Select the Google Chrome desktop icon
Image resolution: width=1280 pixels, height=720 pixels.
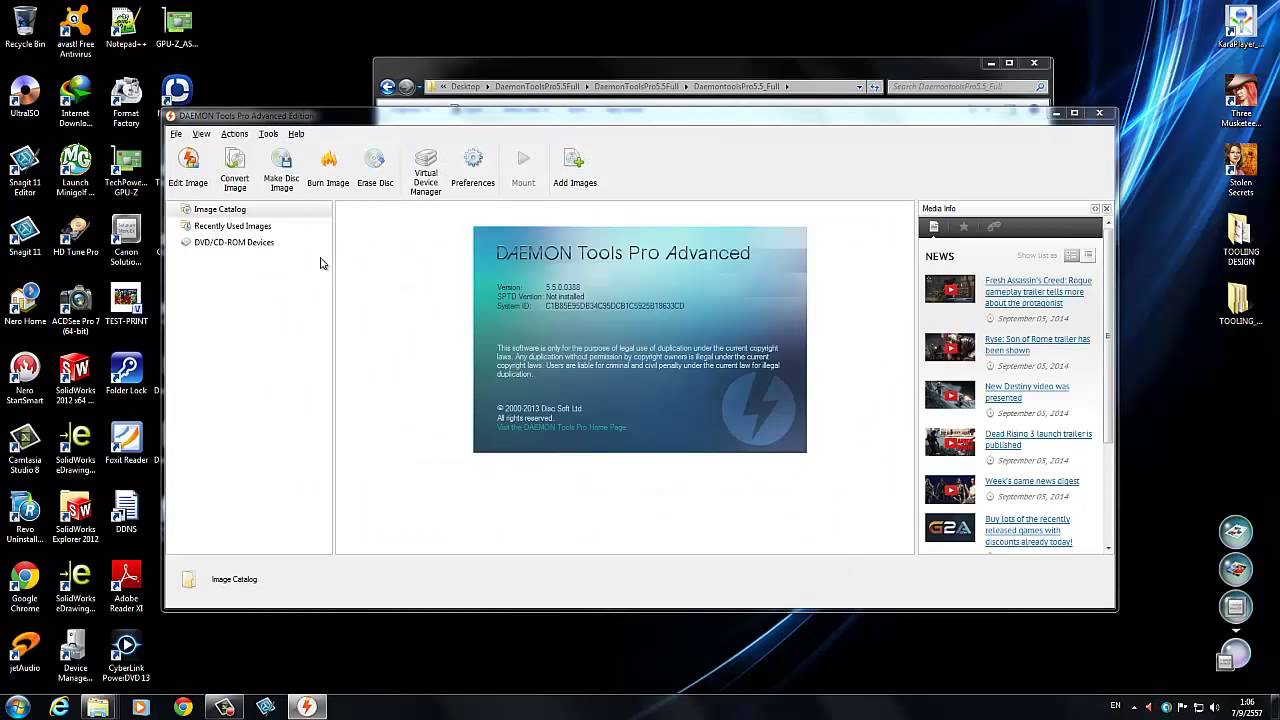coord(25,587)
